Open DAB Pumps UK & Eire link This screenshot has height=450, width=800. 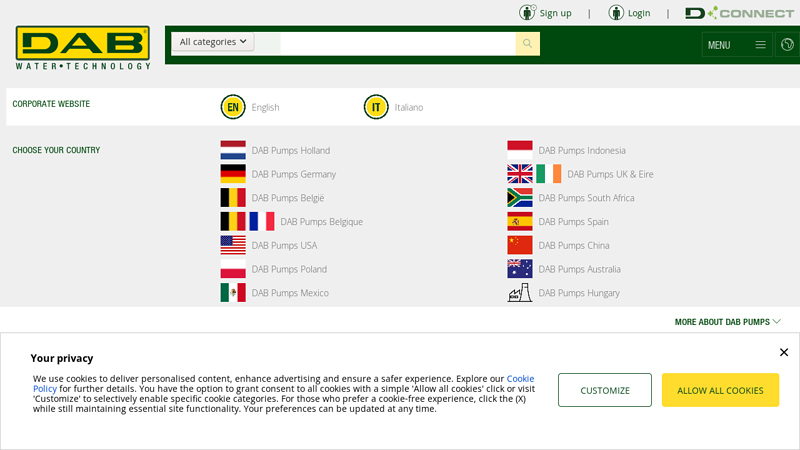[x=610, y=174]
